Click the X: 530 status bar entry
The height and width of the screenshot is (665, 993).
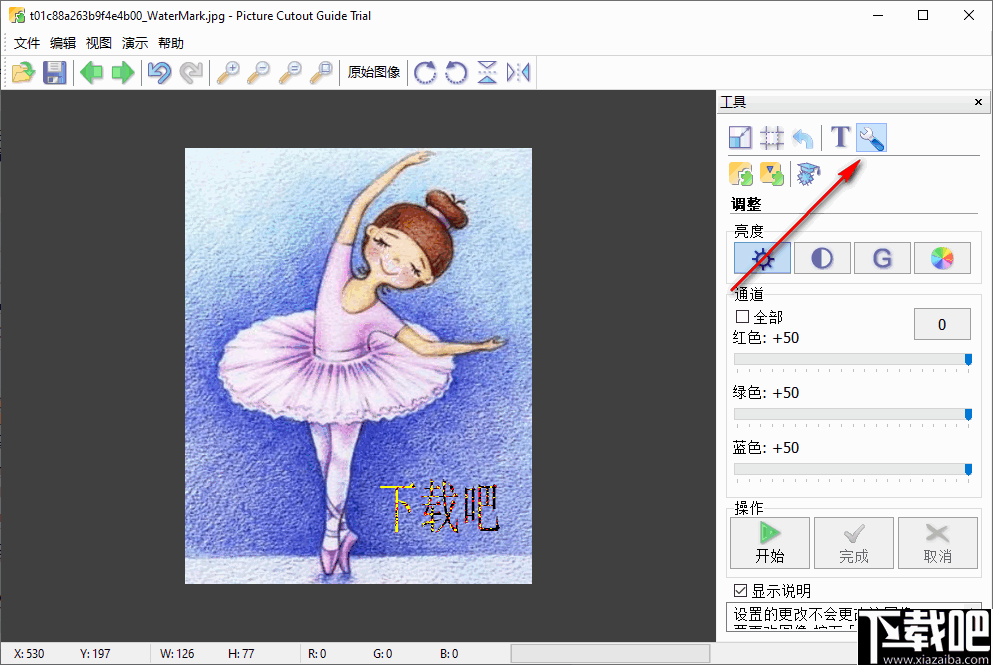tap(29, 654)
